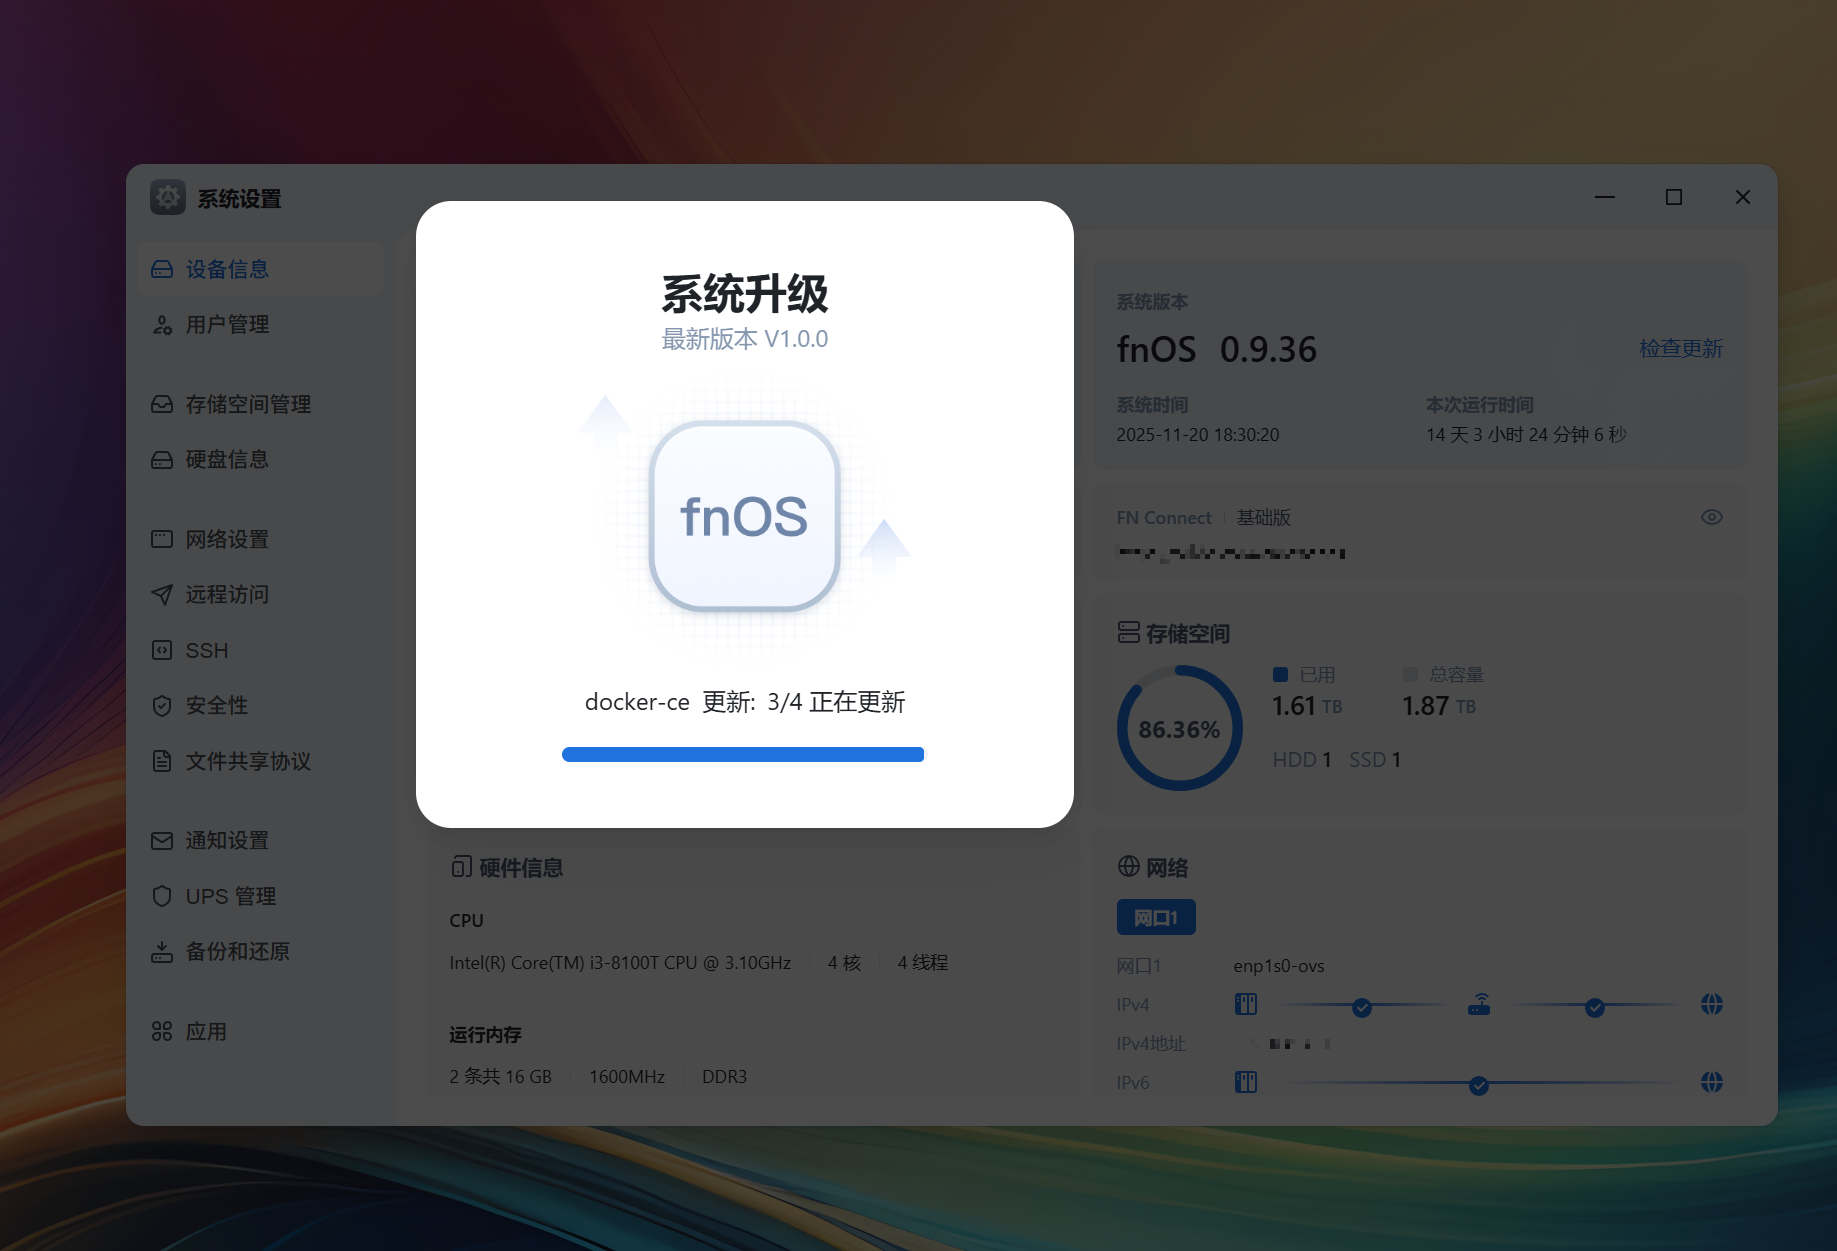Click the four-circles icon beside 应用
Screen dimensions: 1837x1251
pos(162,1031)
